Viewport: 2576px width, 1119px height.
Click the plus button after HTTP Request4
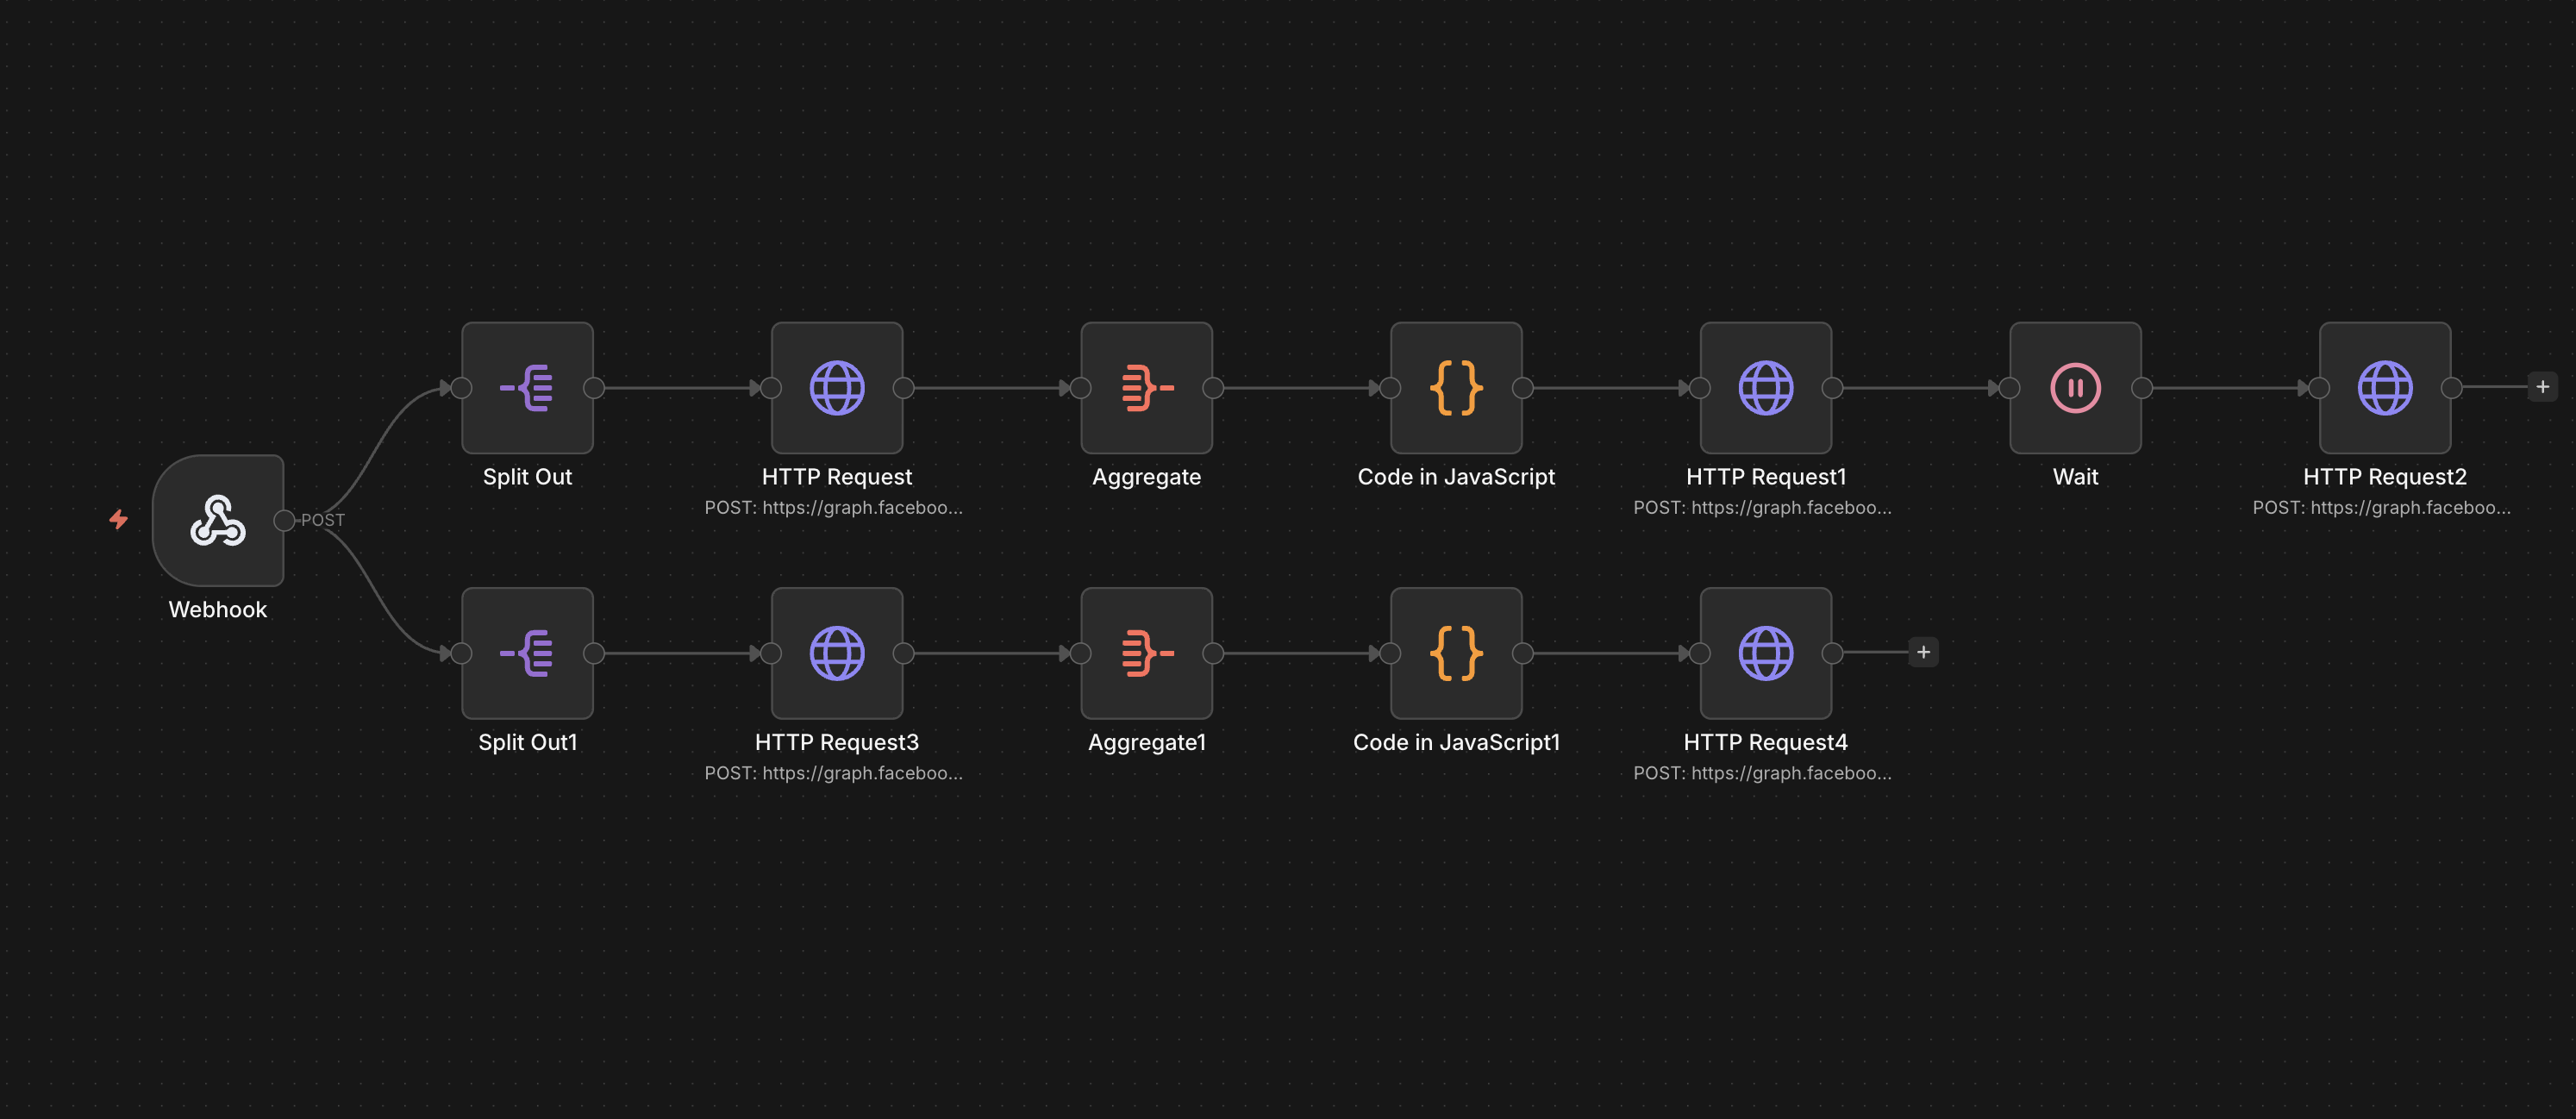(1922, 652)
